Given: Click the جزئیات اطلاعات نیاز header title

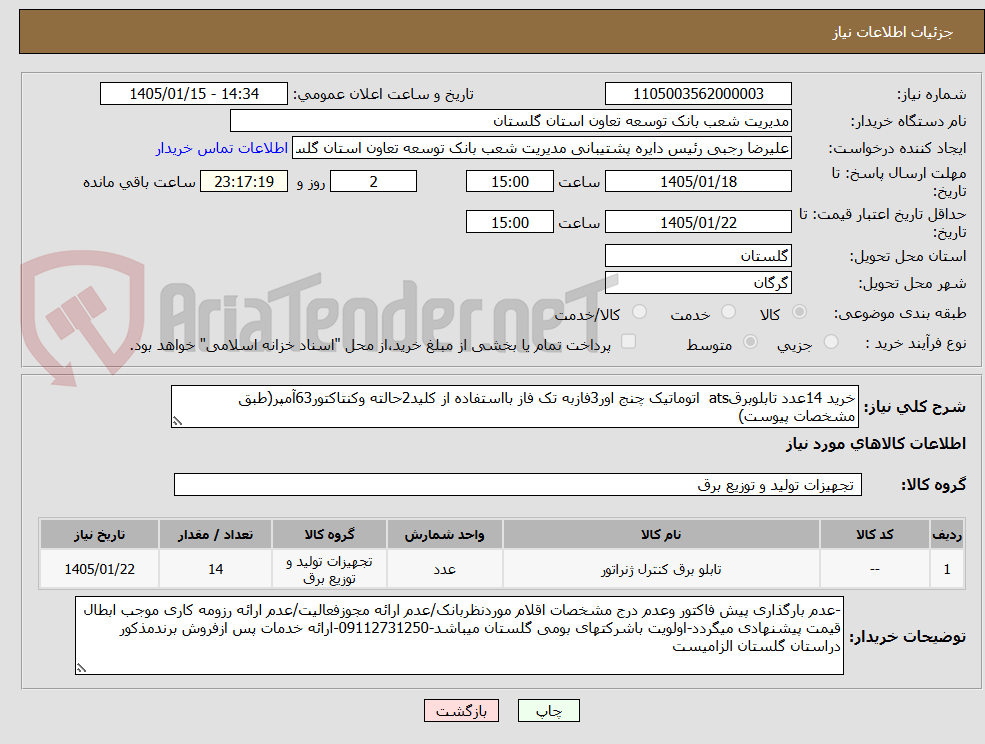Looking at the screenshot, I should (893, 32).
